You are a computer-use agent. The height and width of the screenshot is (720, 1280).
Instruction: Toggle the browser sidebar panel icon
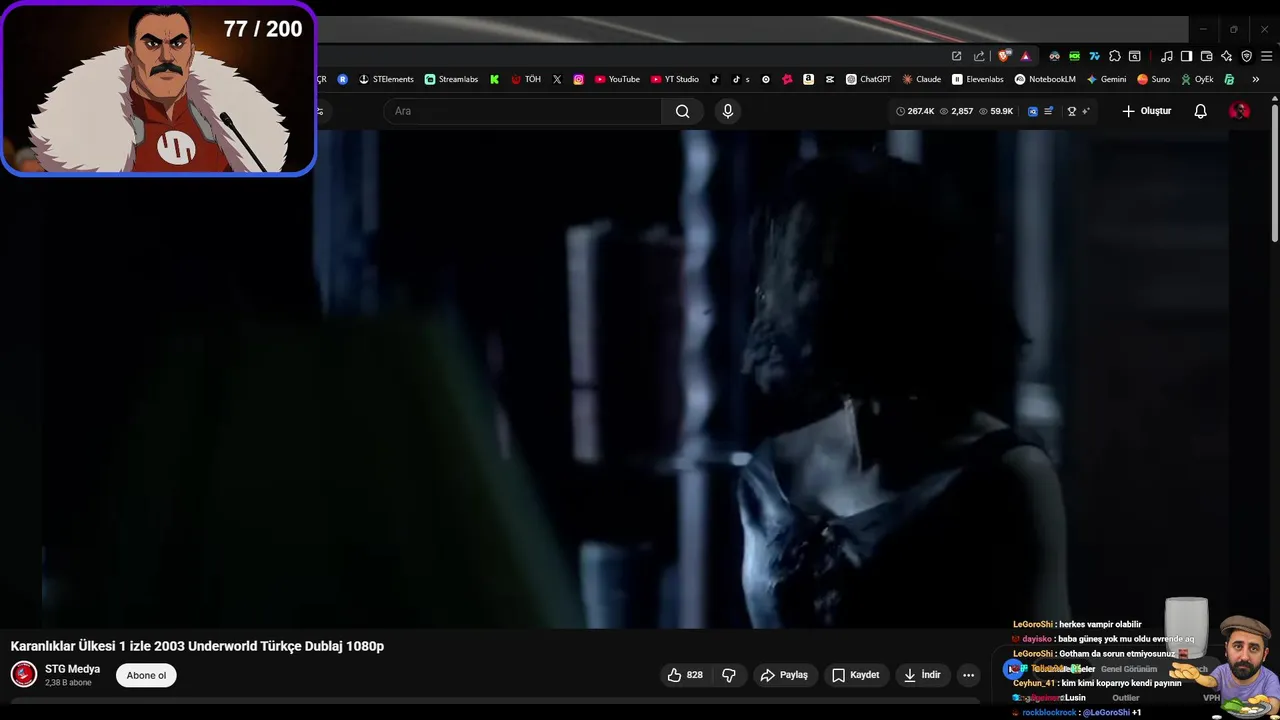pyautogui.click(x=1186, y=56)
